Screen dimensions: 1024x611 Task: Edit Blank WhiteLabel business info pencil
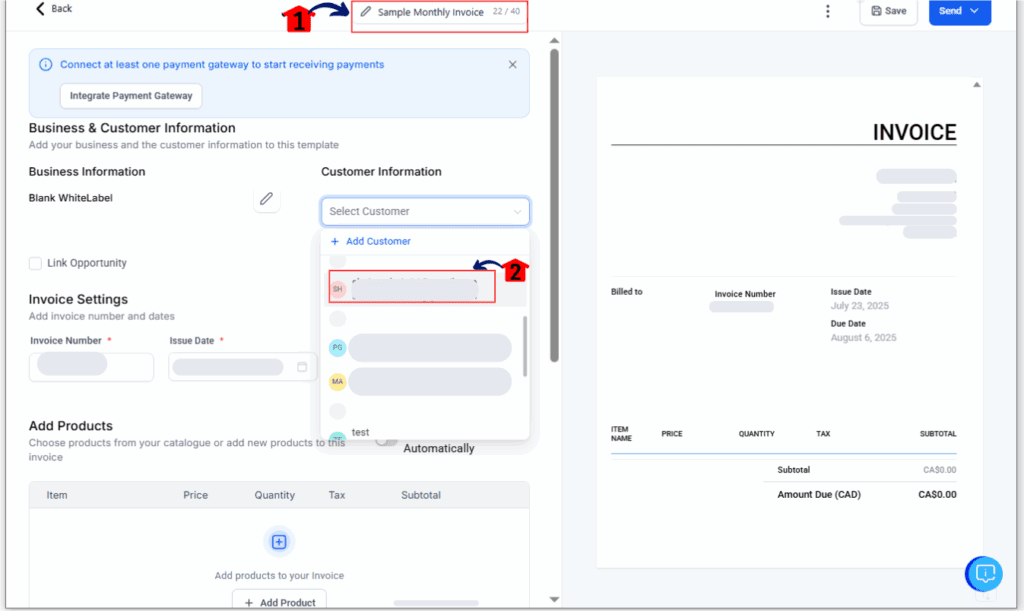click(x=266, y=199)
